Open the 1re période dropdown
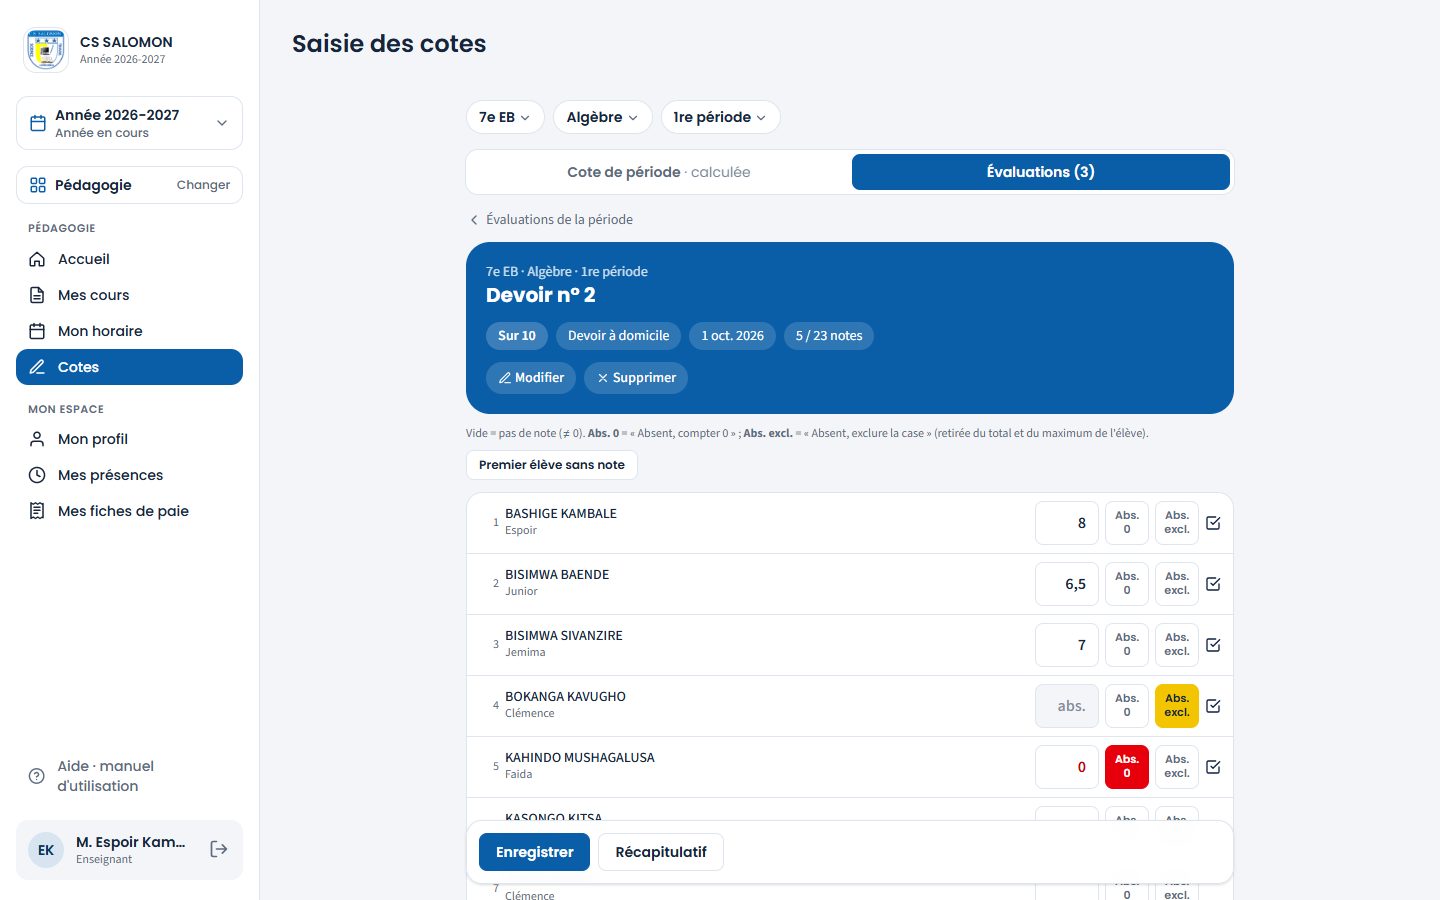 click(x=720, y=117)
